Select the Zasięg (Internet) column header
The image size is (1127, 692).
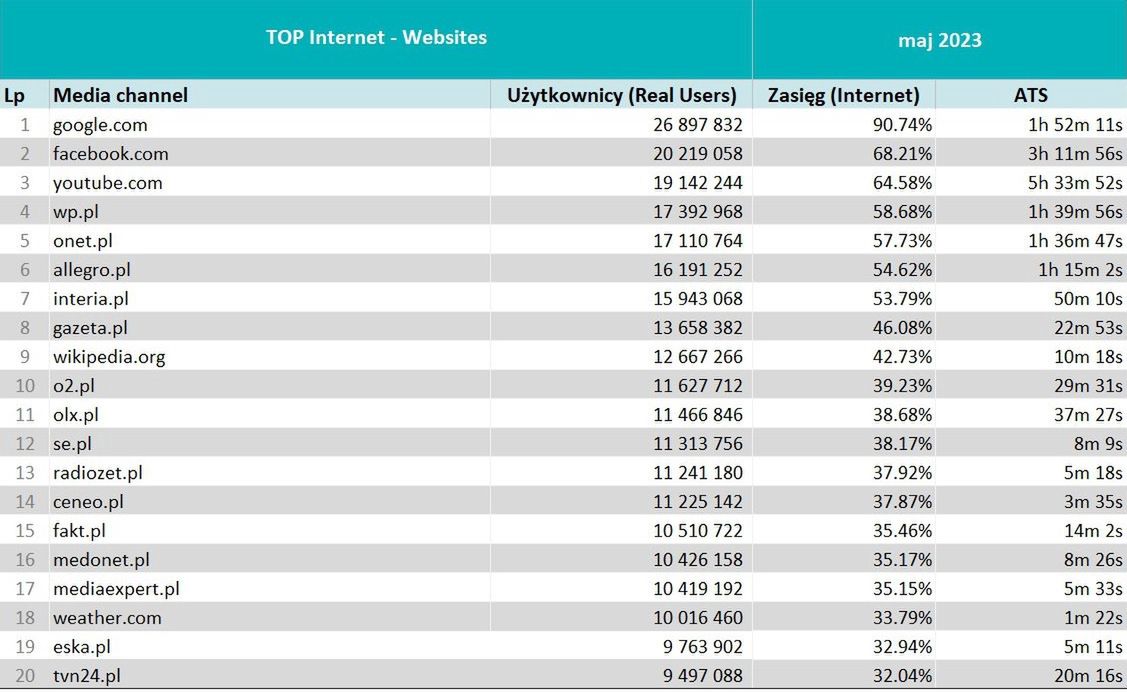click(x=843, y=96)
